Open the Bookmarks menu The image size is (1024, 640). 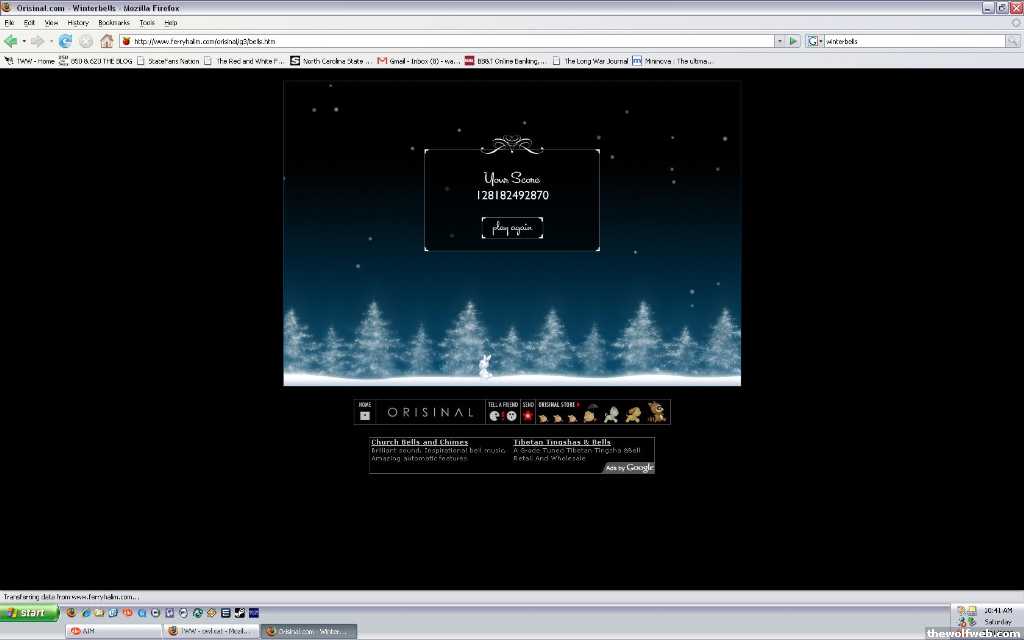click(113, 22)
